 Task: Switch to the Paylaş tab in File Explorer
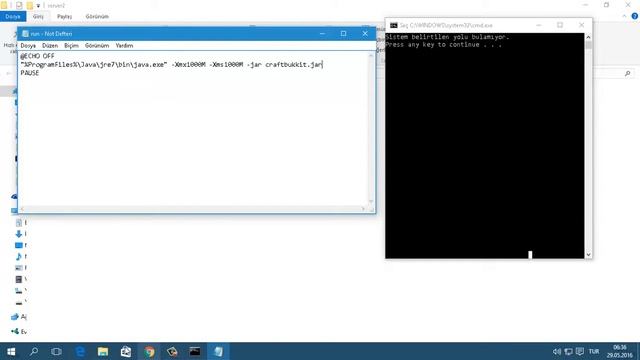click(64, 16)
